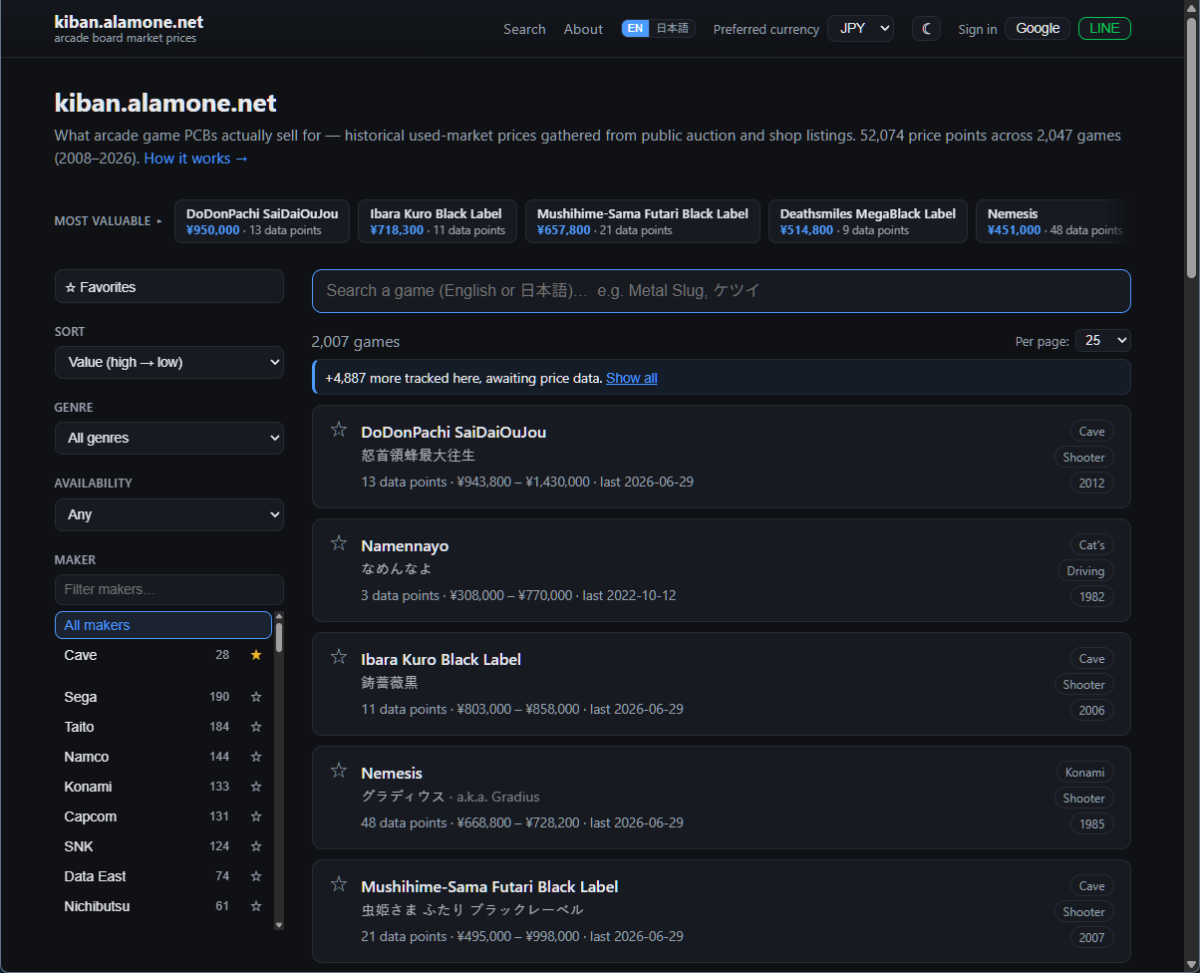Favorite the SNK maker star
Image resolution: width=1200 pixels, height=973 pixels.
(x=256, y=847)
